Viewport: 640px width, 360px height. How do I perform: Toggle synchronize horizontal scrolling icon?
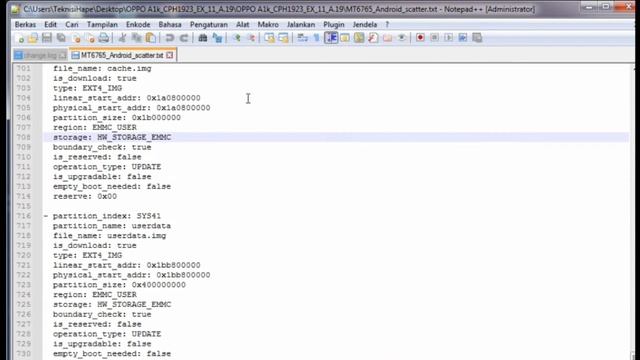click(284, 38)
